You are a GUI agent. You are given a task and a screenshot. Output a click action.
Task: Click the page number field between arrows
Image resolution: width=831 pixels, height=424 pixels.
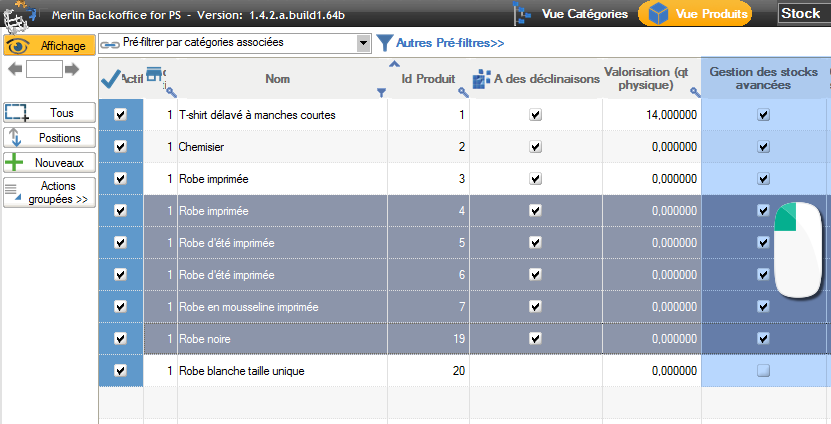pyautogui.click(x=45, y=69)
